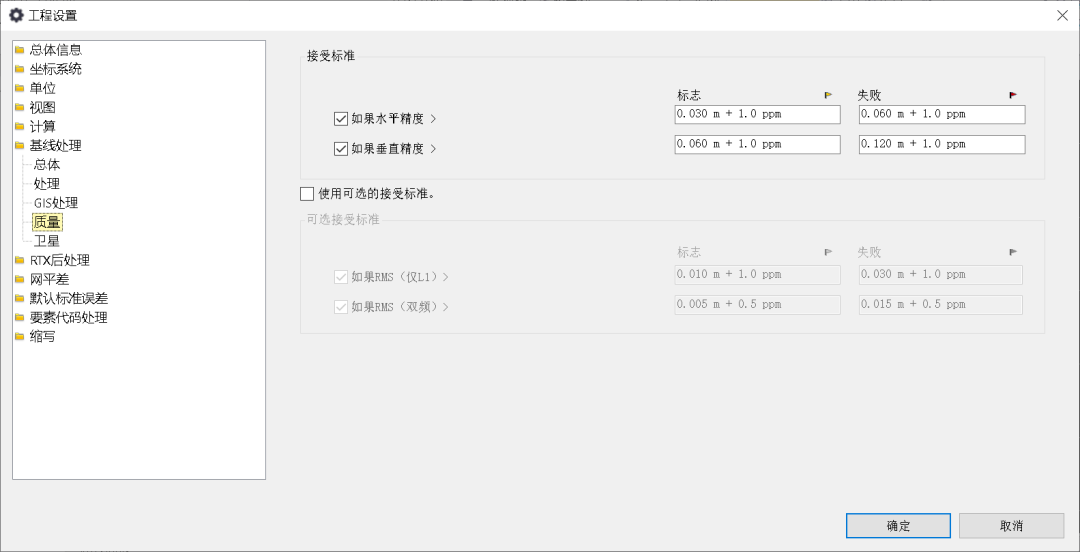Open the 视图 settings category

pos(43,108)
